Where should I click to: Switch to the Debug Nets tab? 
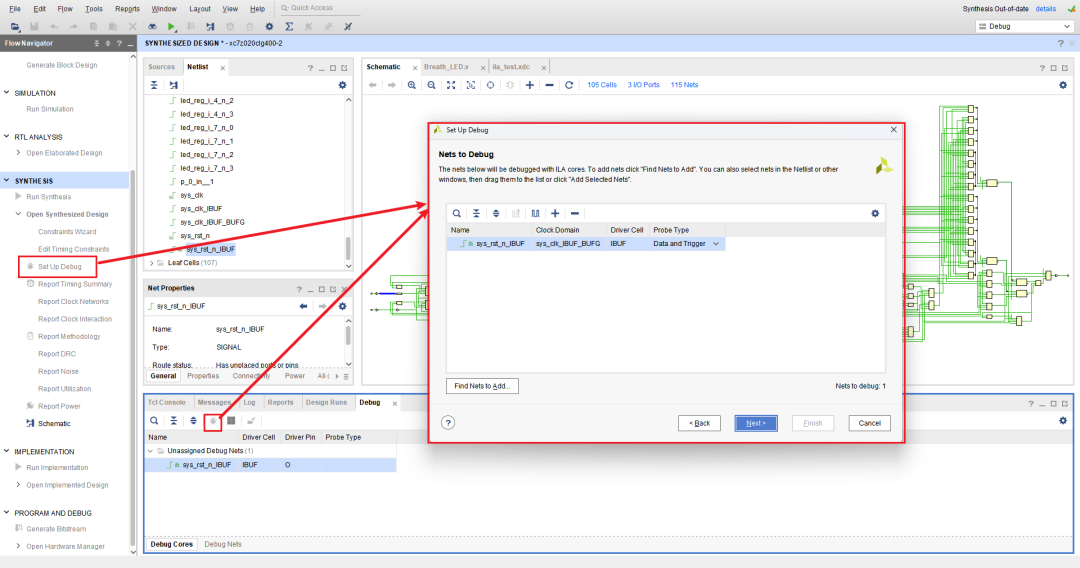(x=222, y=544)
